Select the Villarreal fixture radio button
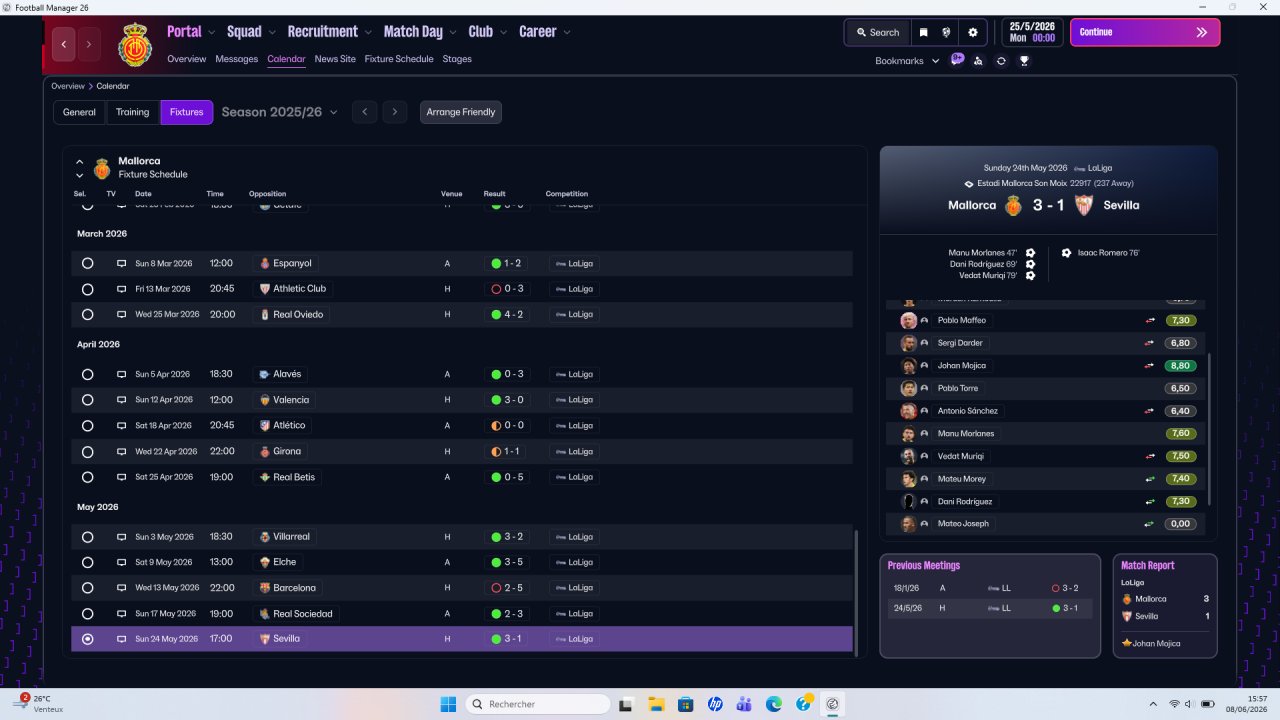 click(x=88, y=537)
